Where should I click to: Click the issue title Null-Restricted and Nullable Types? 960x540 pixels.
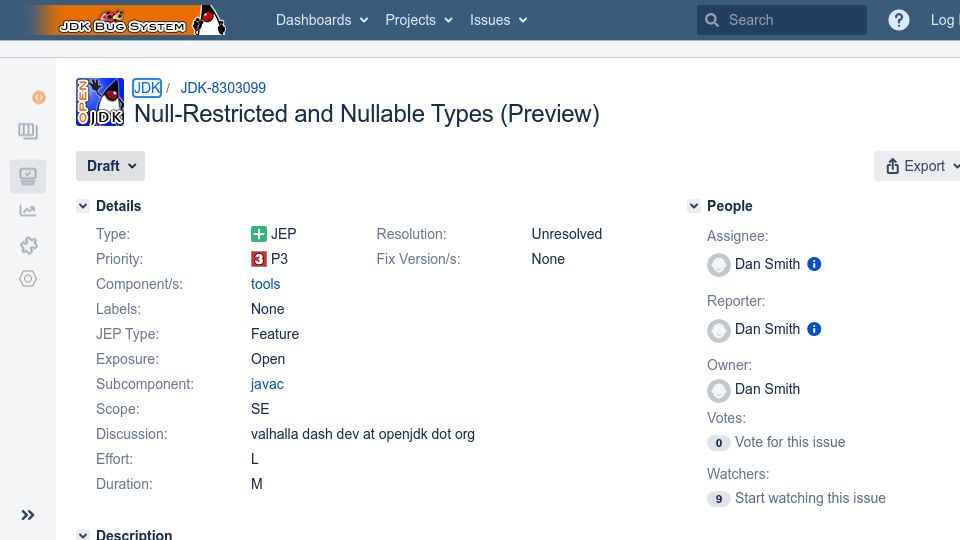[x=367, y=114]
